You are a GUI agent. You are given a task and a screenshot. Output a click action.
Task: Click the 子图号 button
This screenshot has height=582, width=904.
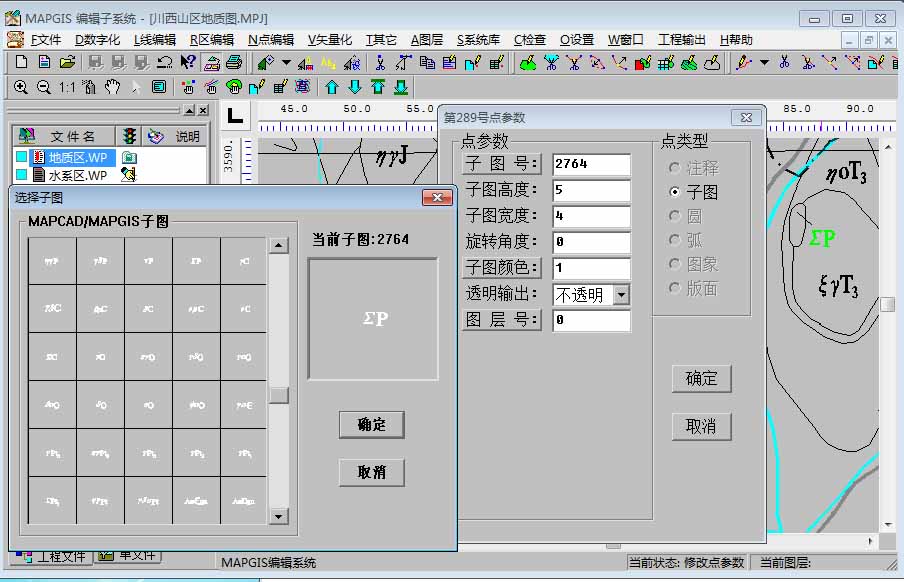coord(501,164)
